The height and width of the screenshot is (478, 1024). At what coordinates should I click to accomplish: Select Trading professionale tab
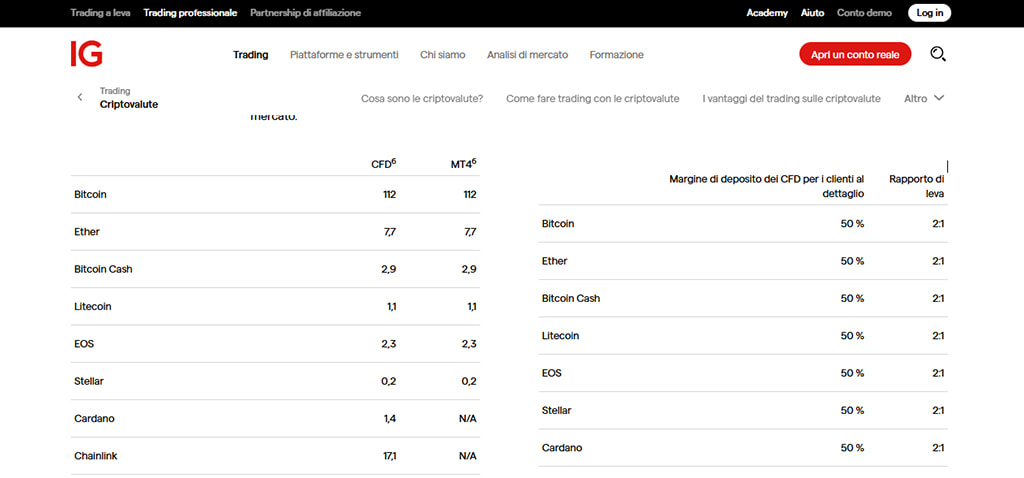click(190, 12)
